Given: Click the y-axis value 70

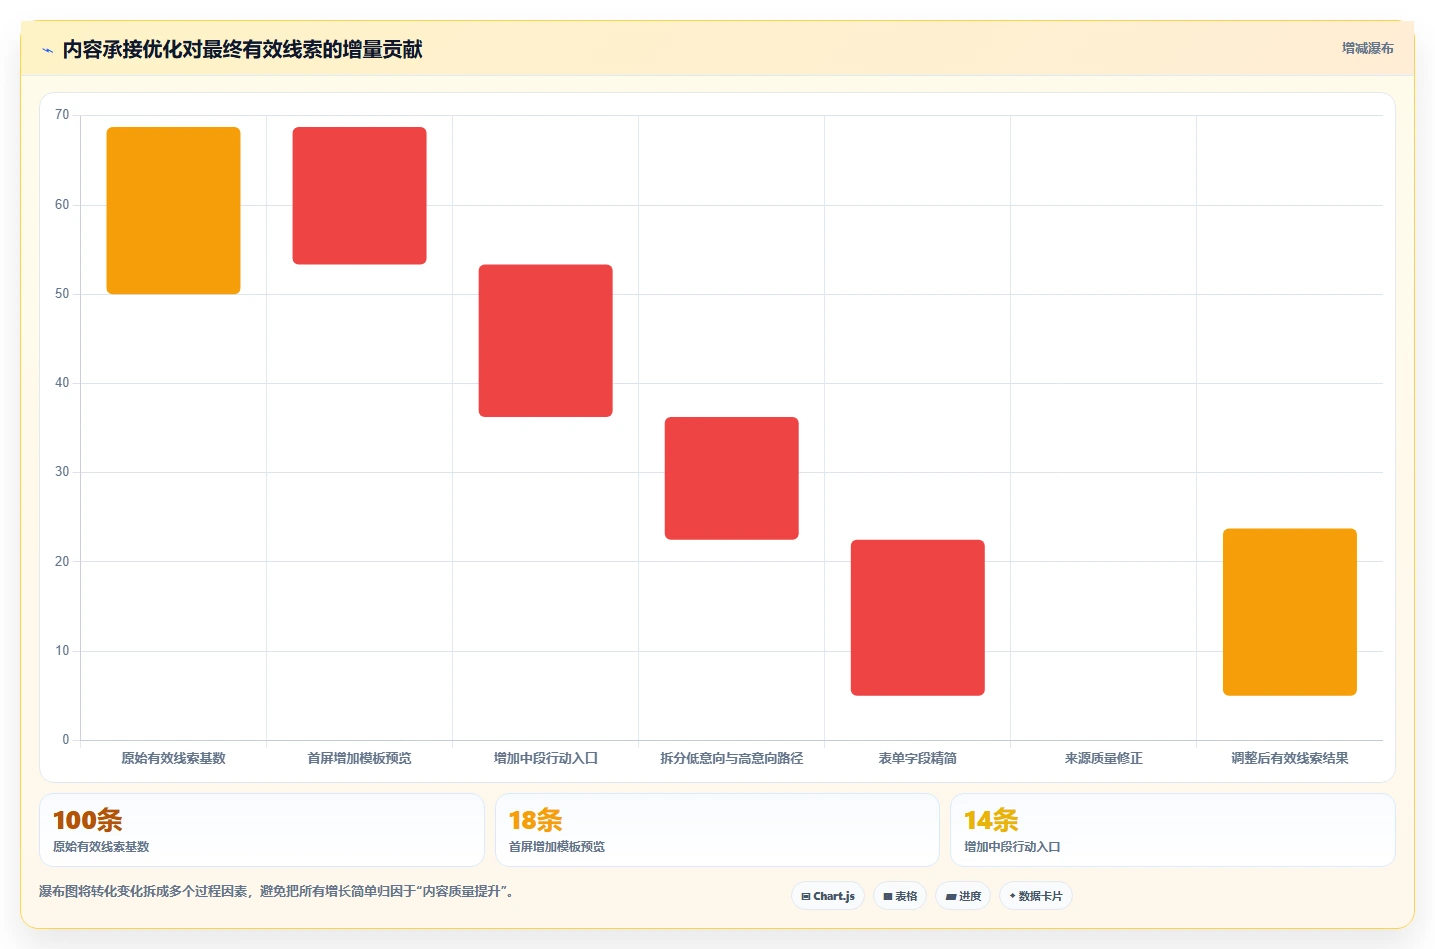Looking at the screenshot, I should (x=62, y=115).
